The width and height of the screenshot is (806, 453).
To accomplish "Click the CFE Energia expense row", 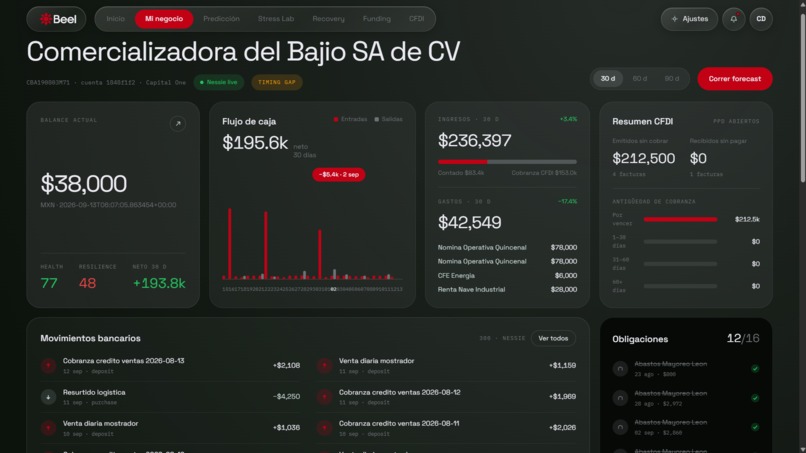I will [x=507, y=276].
